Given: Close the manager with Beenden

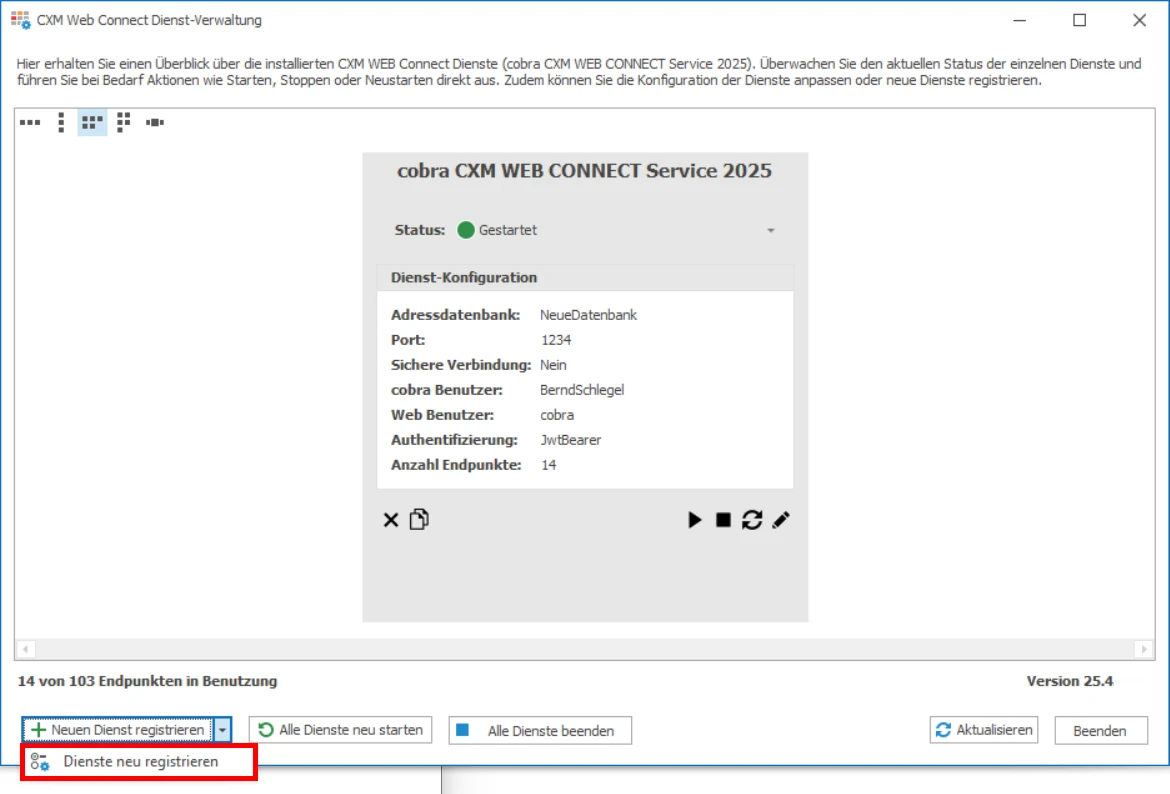Looking at the screenshot, I should 1100,730.
